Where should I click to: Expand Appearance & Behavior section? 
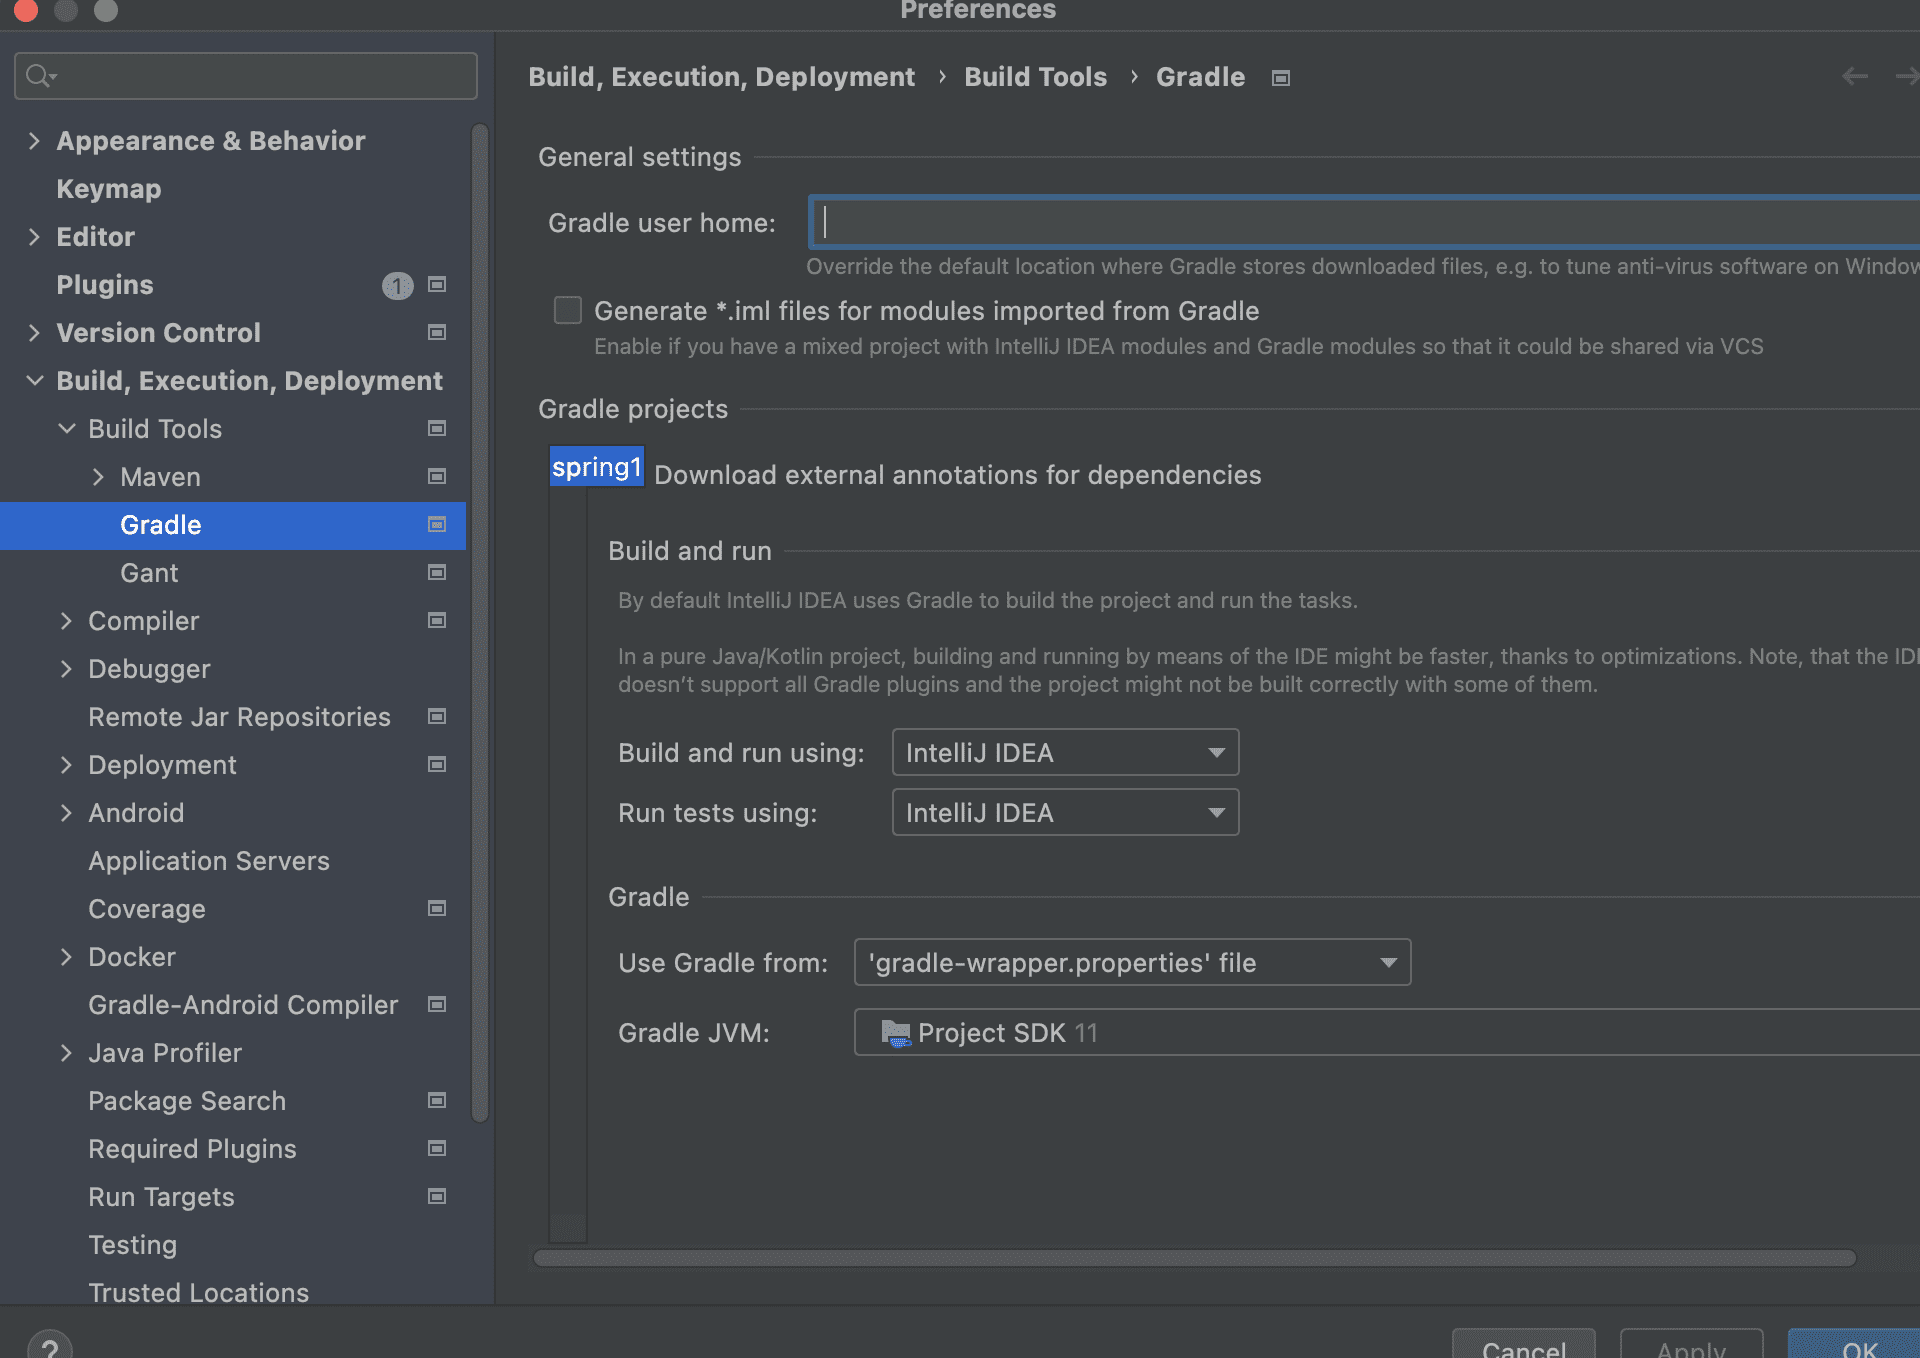[x=34, y=141]
